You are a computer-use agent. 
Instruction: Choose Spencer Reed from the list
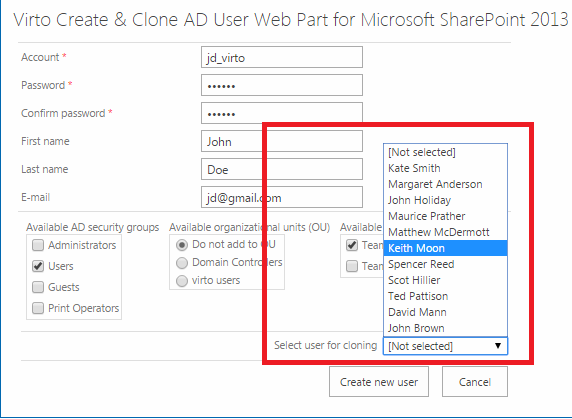(445, 264)
